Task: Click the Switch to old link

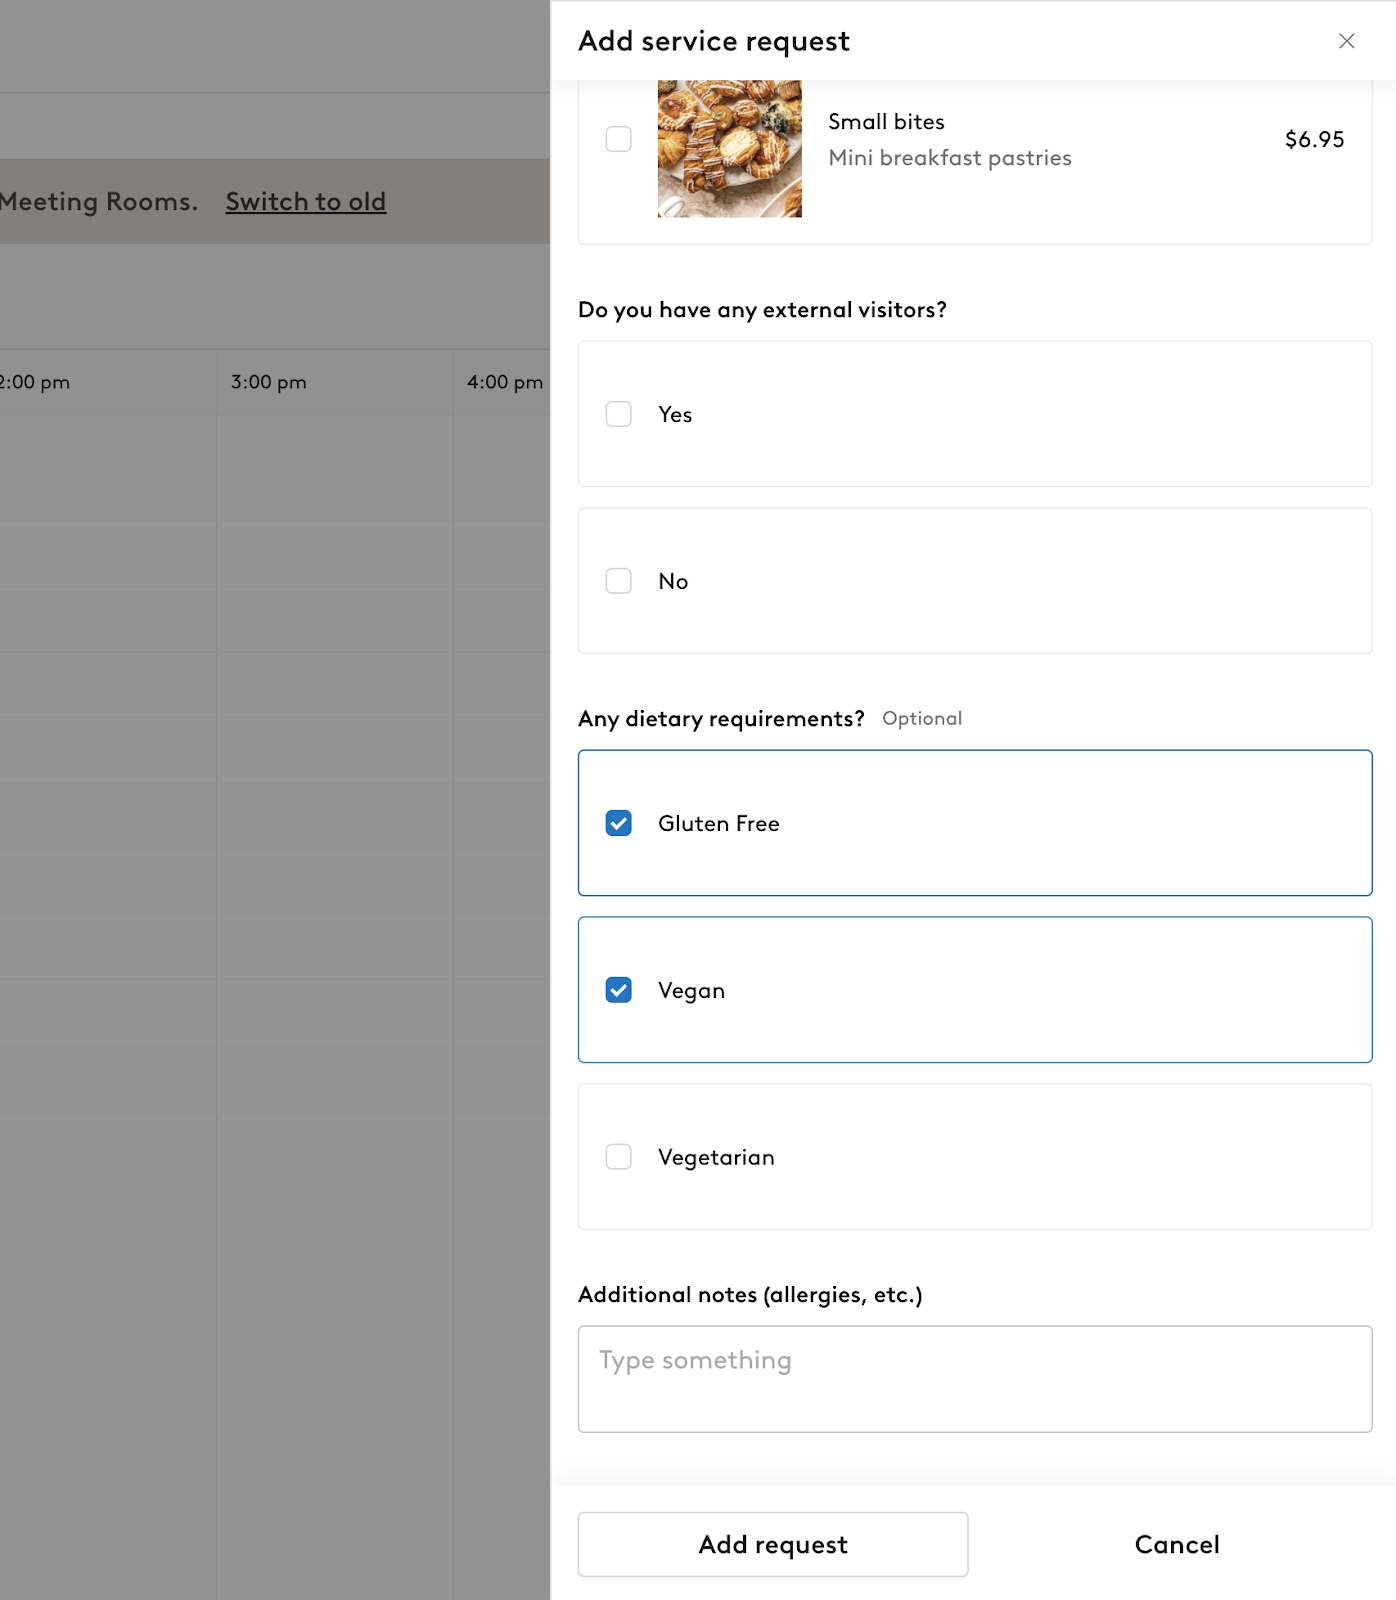Action: point(306,201)
